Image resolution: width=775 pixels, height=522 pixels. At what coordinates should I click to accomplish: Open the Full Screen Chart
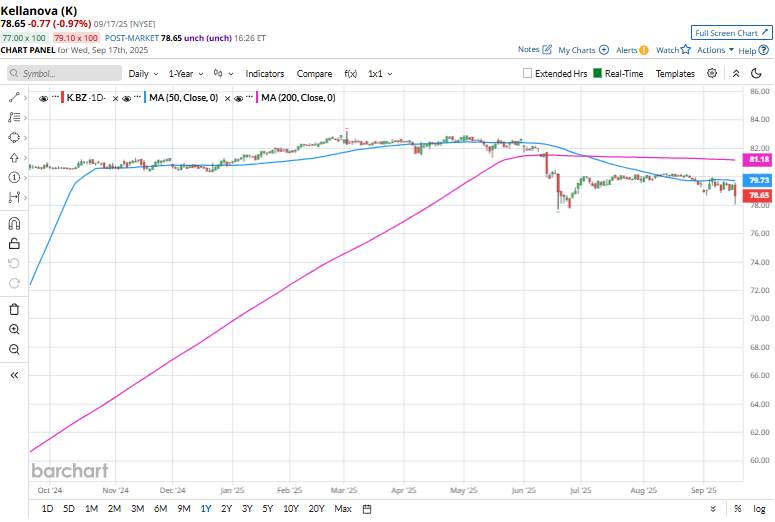[x=732, y=33]
